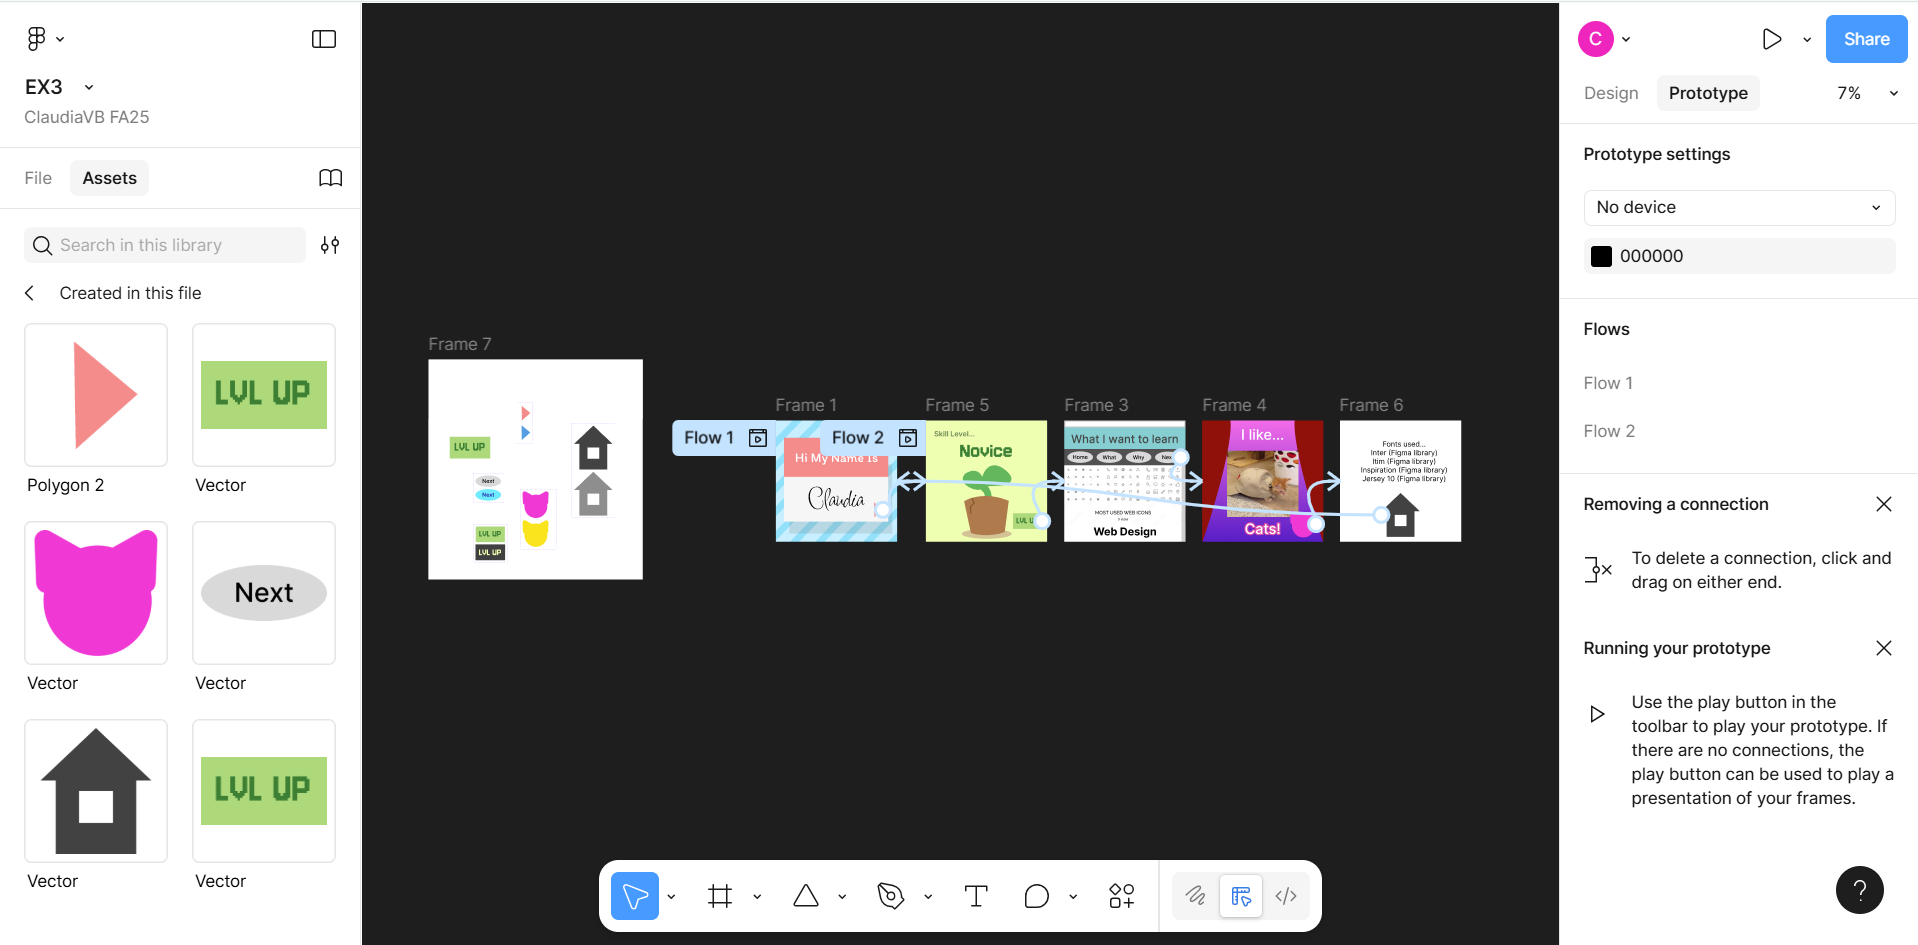Viewport: 1918px width, 945px height.
Task: Click the Share button
Action: tap(1866, 39)
